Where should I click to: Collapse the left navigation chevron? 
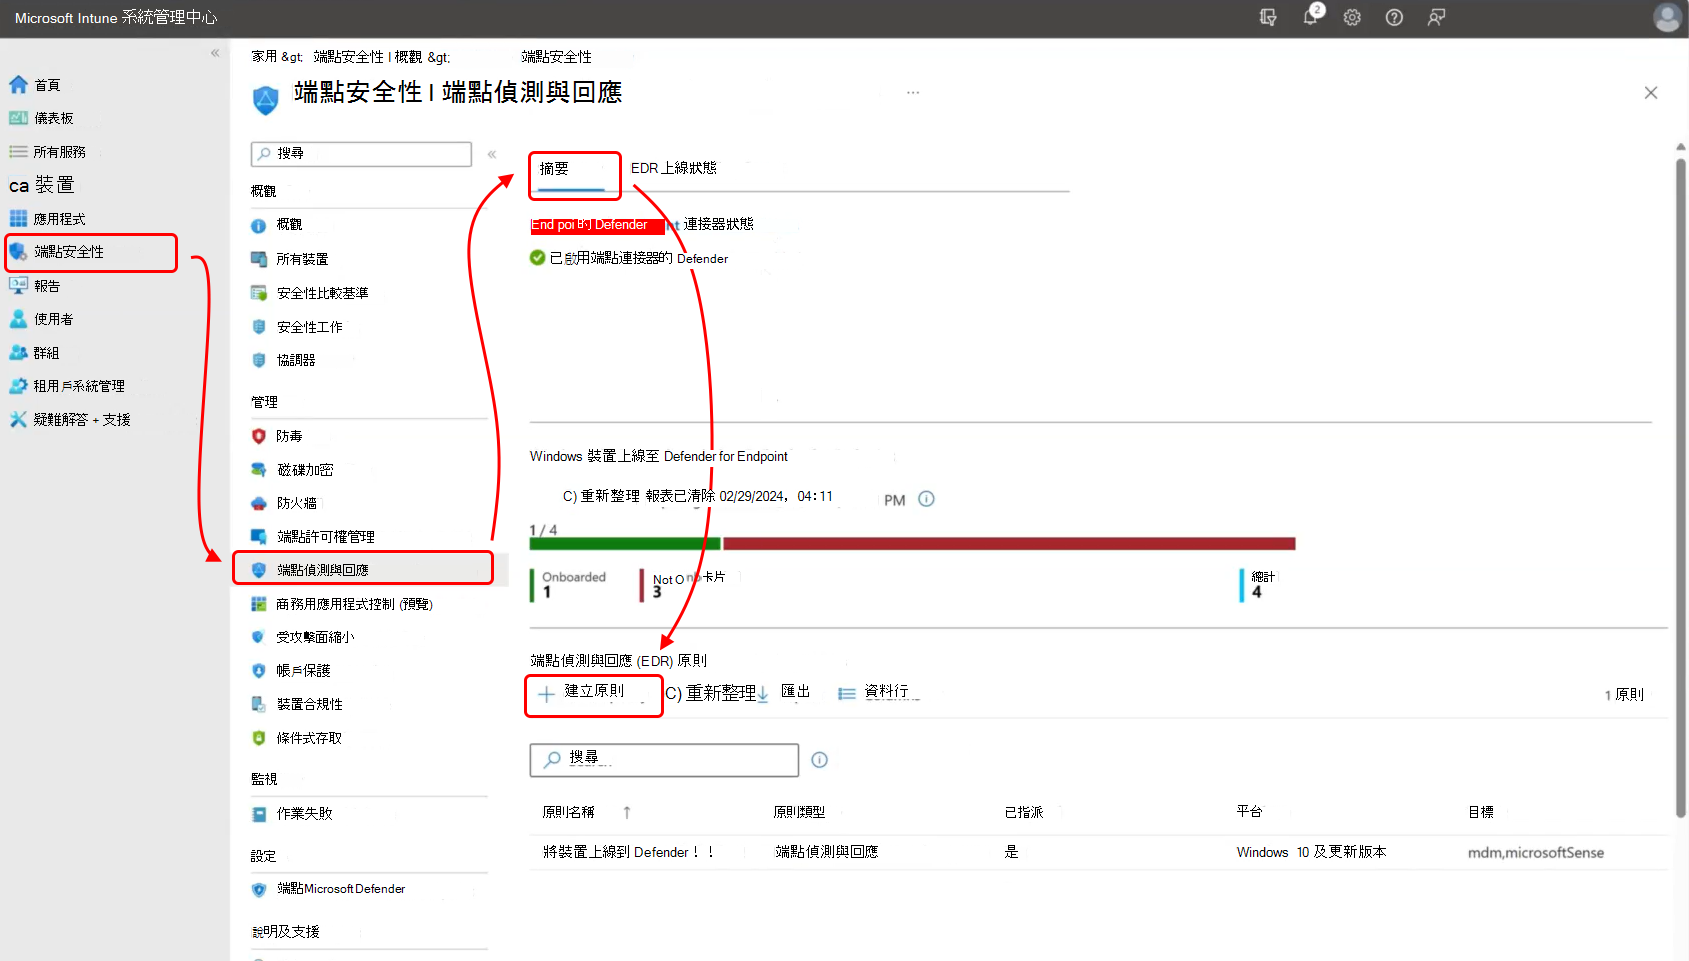215,53
